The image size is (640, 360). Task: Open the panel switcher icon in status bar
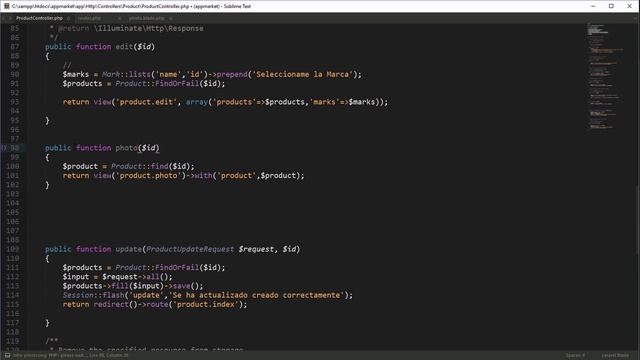coord(7,356)
